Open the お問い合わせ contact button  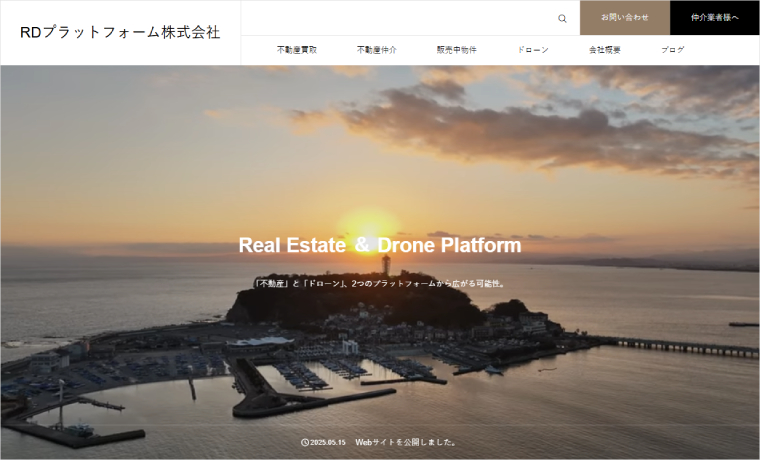click(x=624, y=18)
